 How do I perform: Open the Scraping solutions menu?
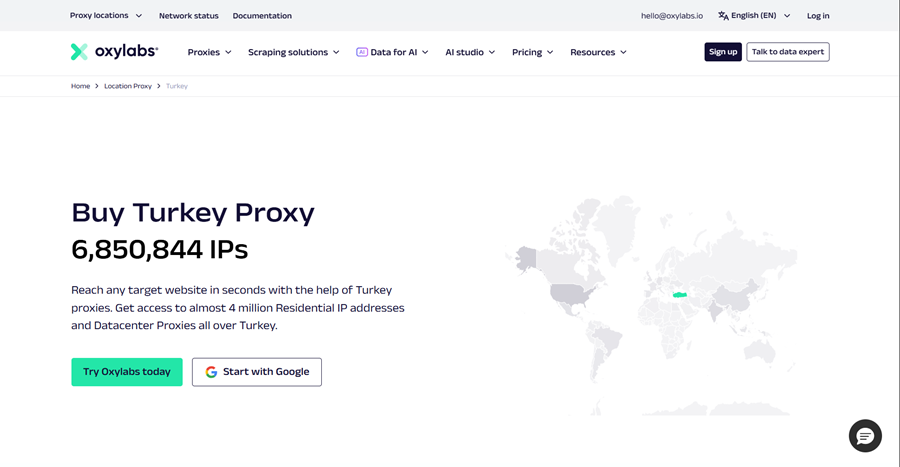coord(293,52)
